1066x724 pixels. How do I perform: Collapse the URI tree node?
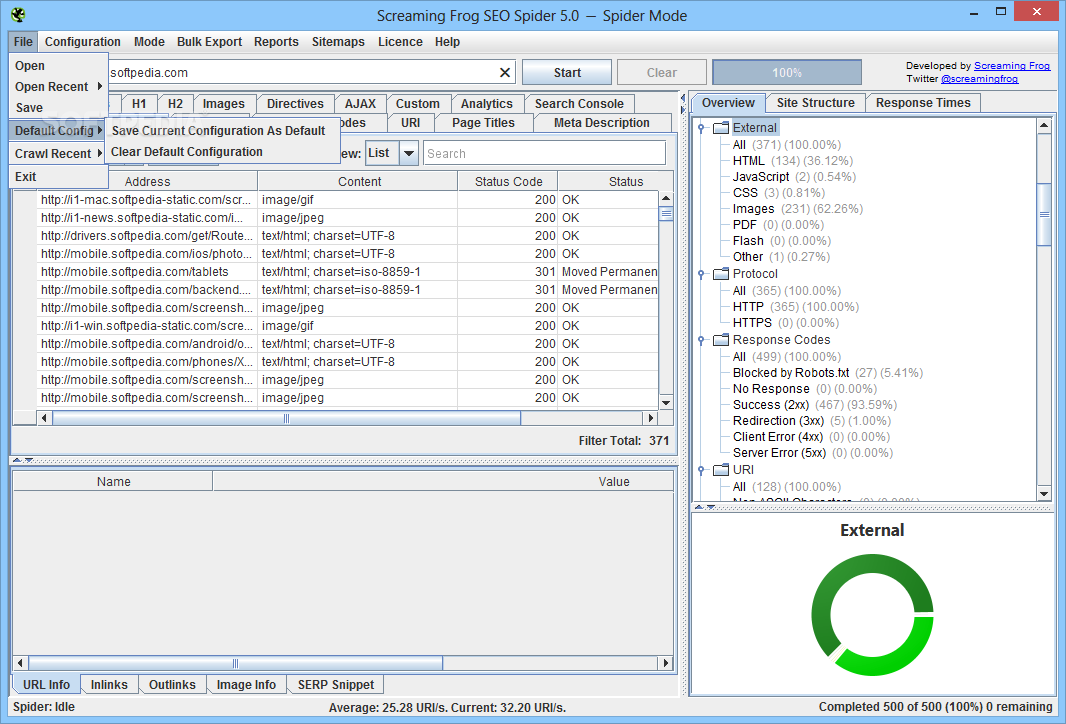click(701, 470)
